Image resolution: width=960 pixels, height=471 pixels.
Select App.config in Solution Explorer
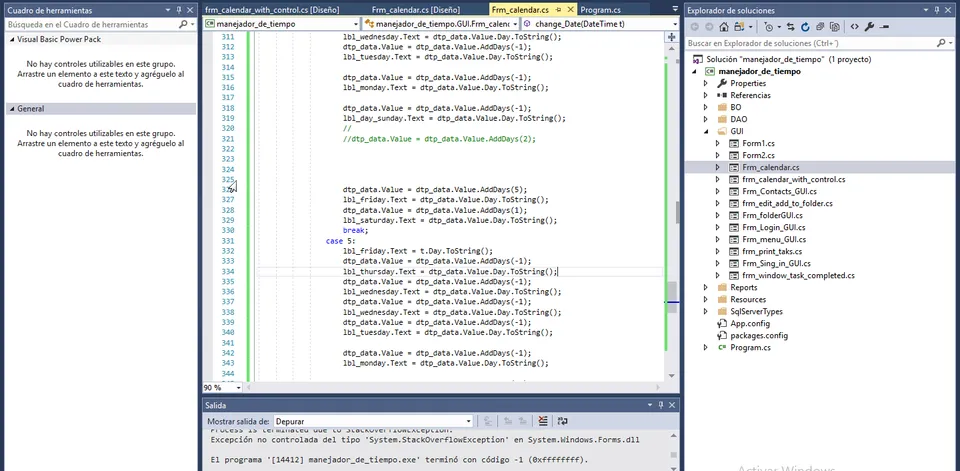tap(750, 323)
